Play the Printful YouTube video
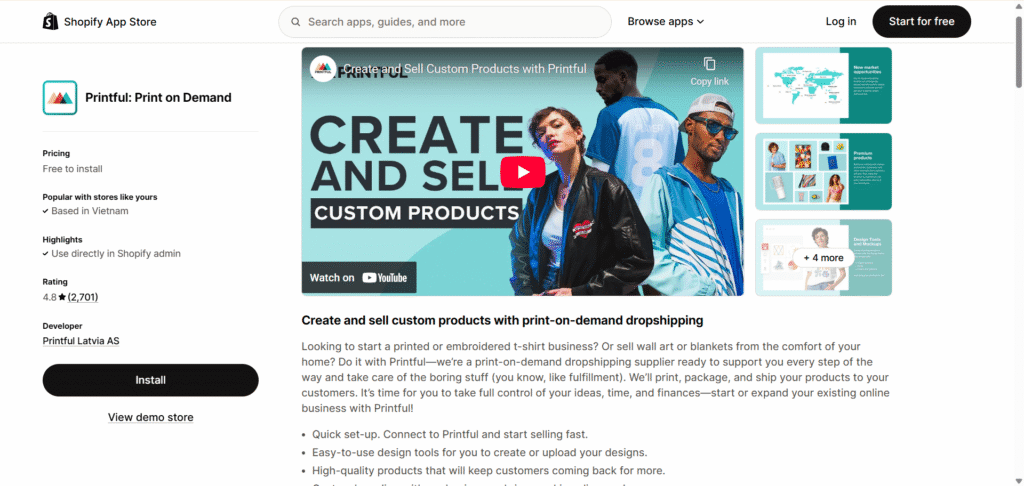 (x=522, y=172)
